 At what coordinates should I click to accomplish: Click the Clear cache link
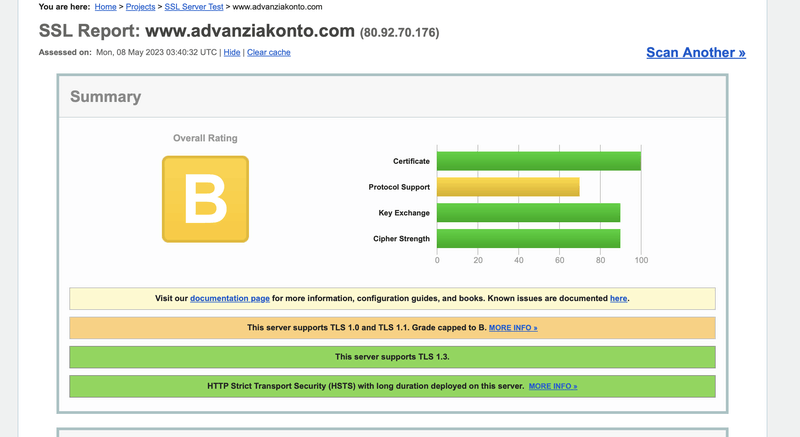tap(268, 53)
